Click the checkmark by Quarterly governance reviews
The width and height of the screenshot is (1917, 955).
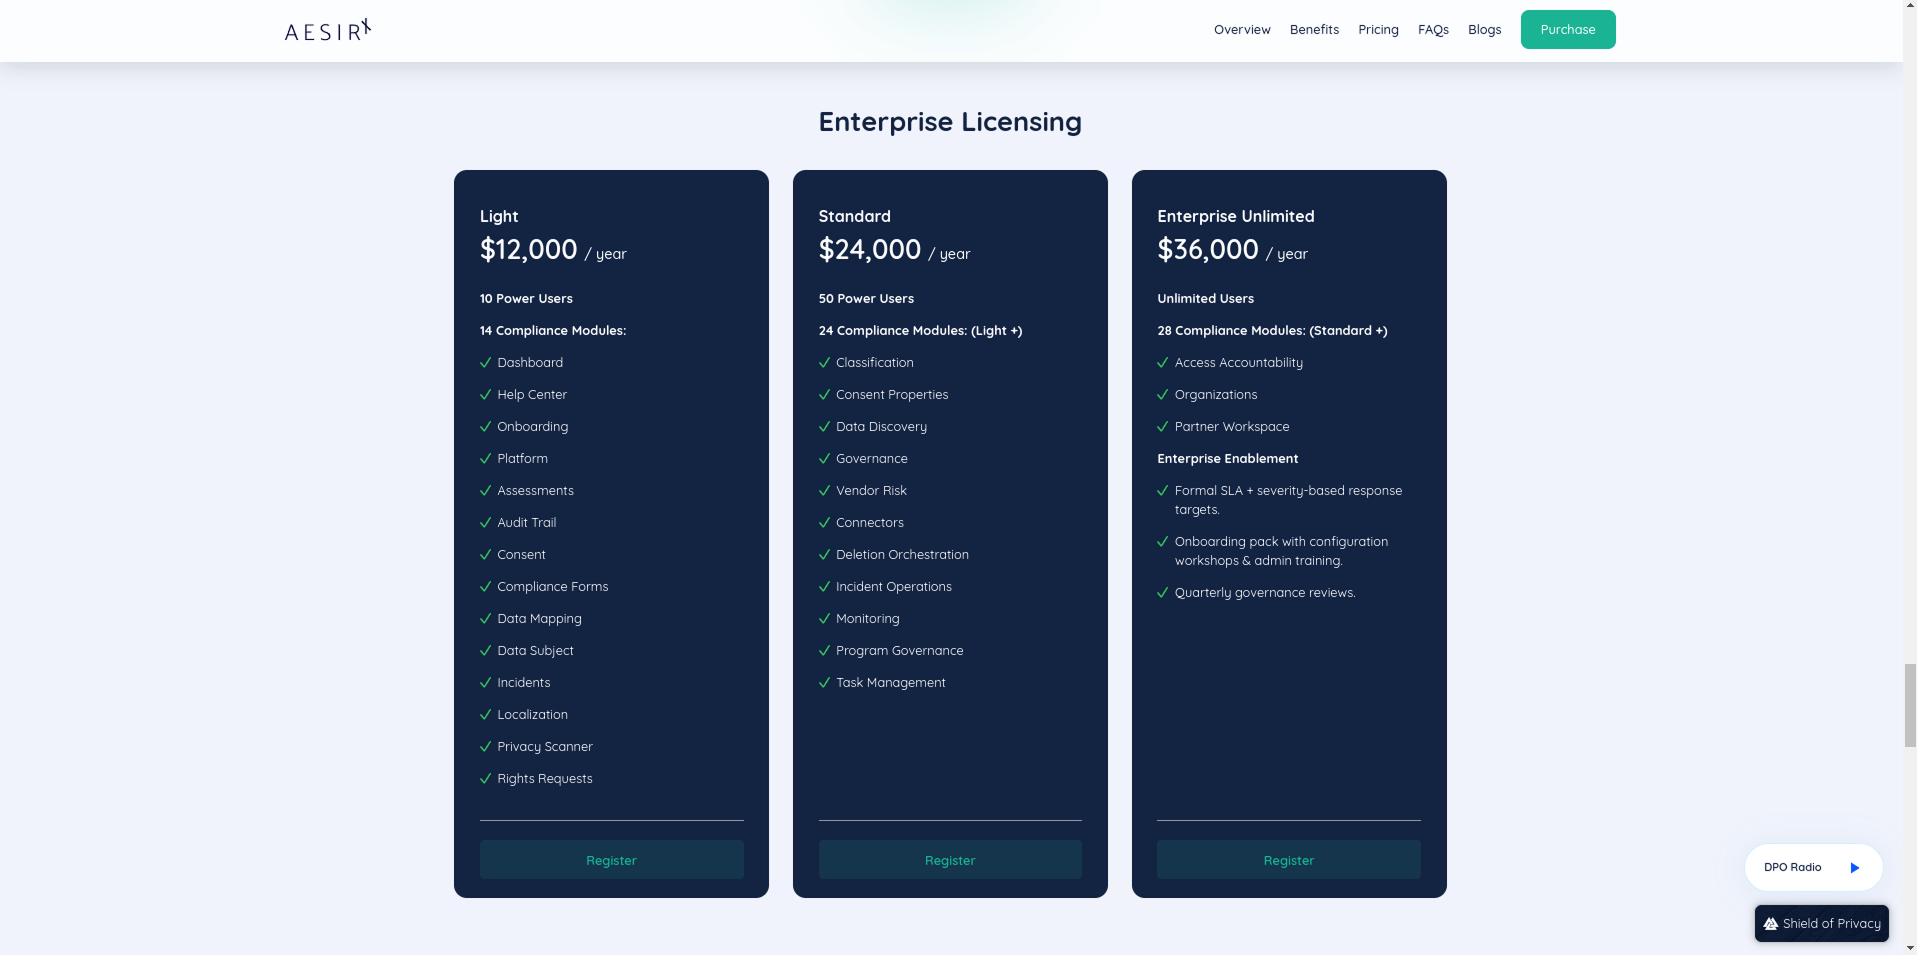coord(1163,593)
